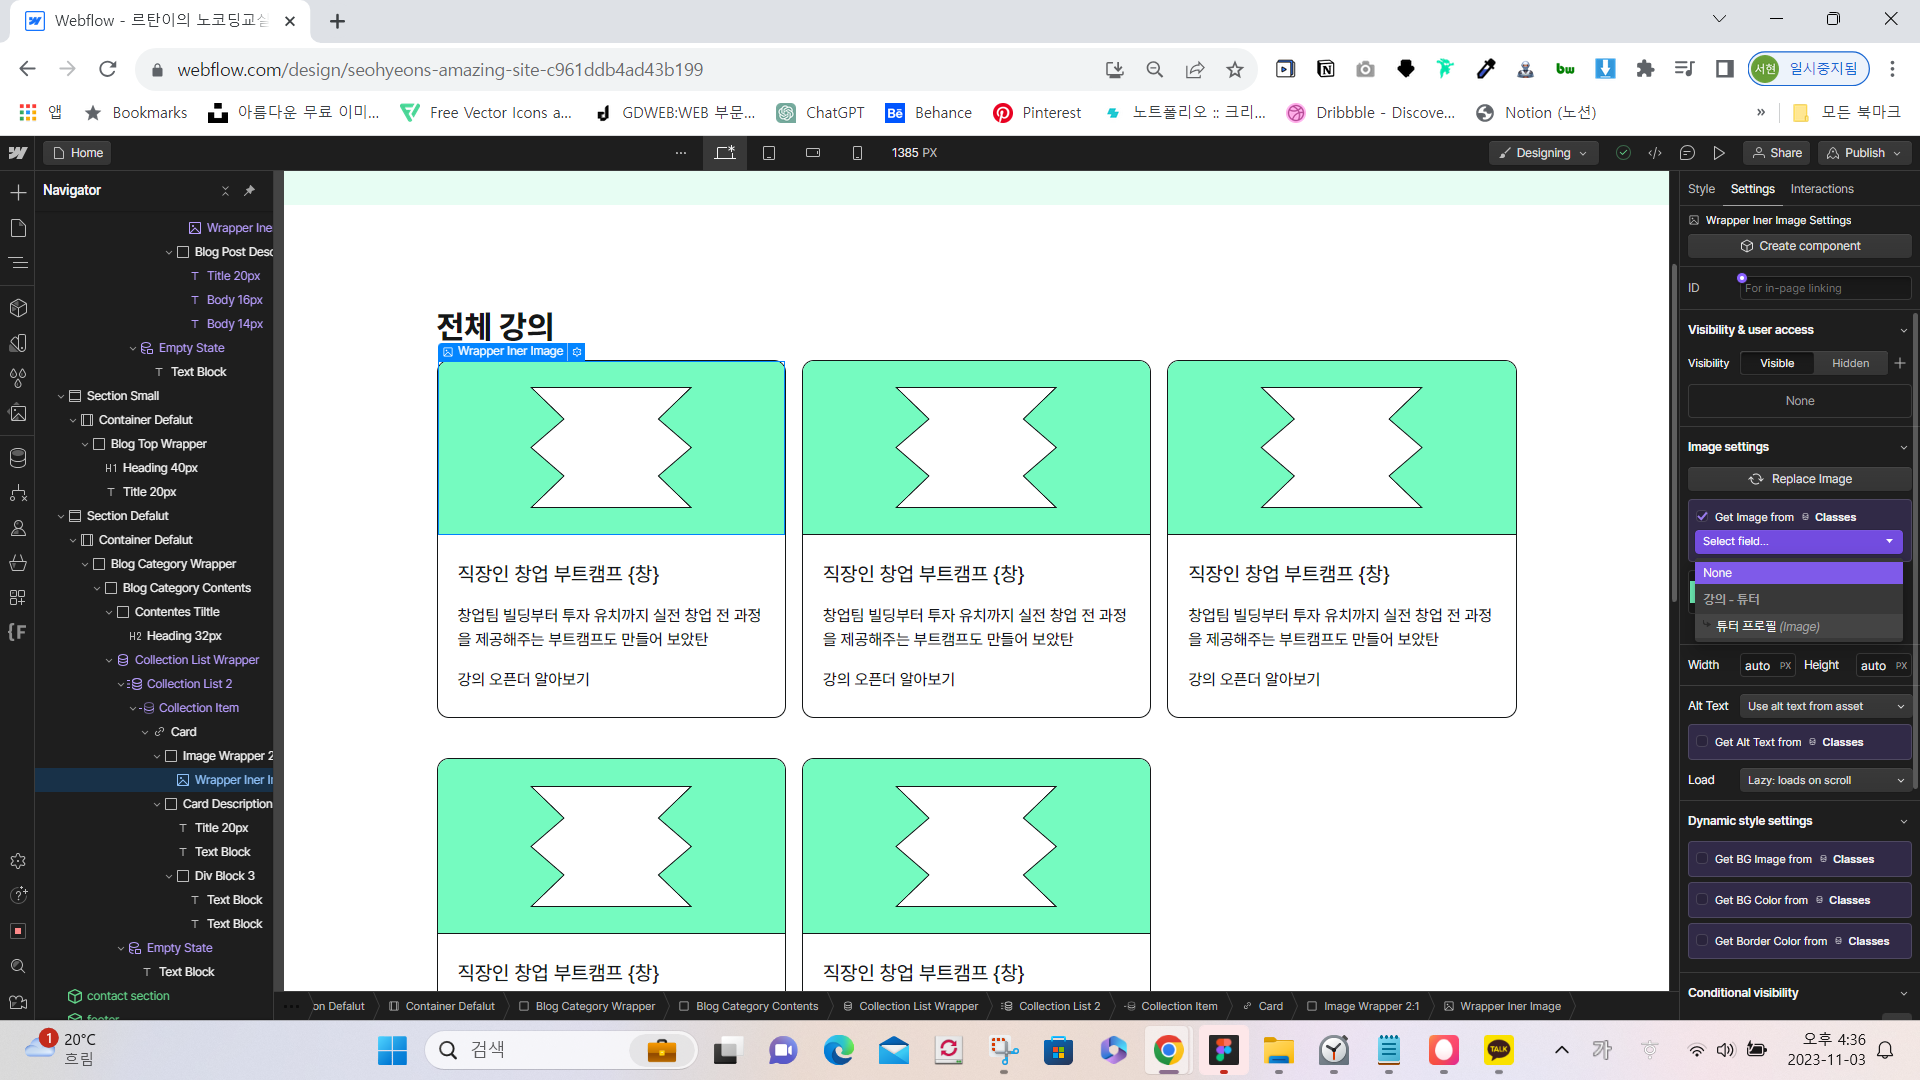Open the search magnifier in sidebar

18,966
